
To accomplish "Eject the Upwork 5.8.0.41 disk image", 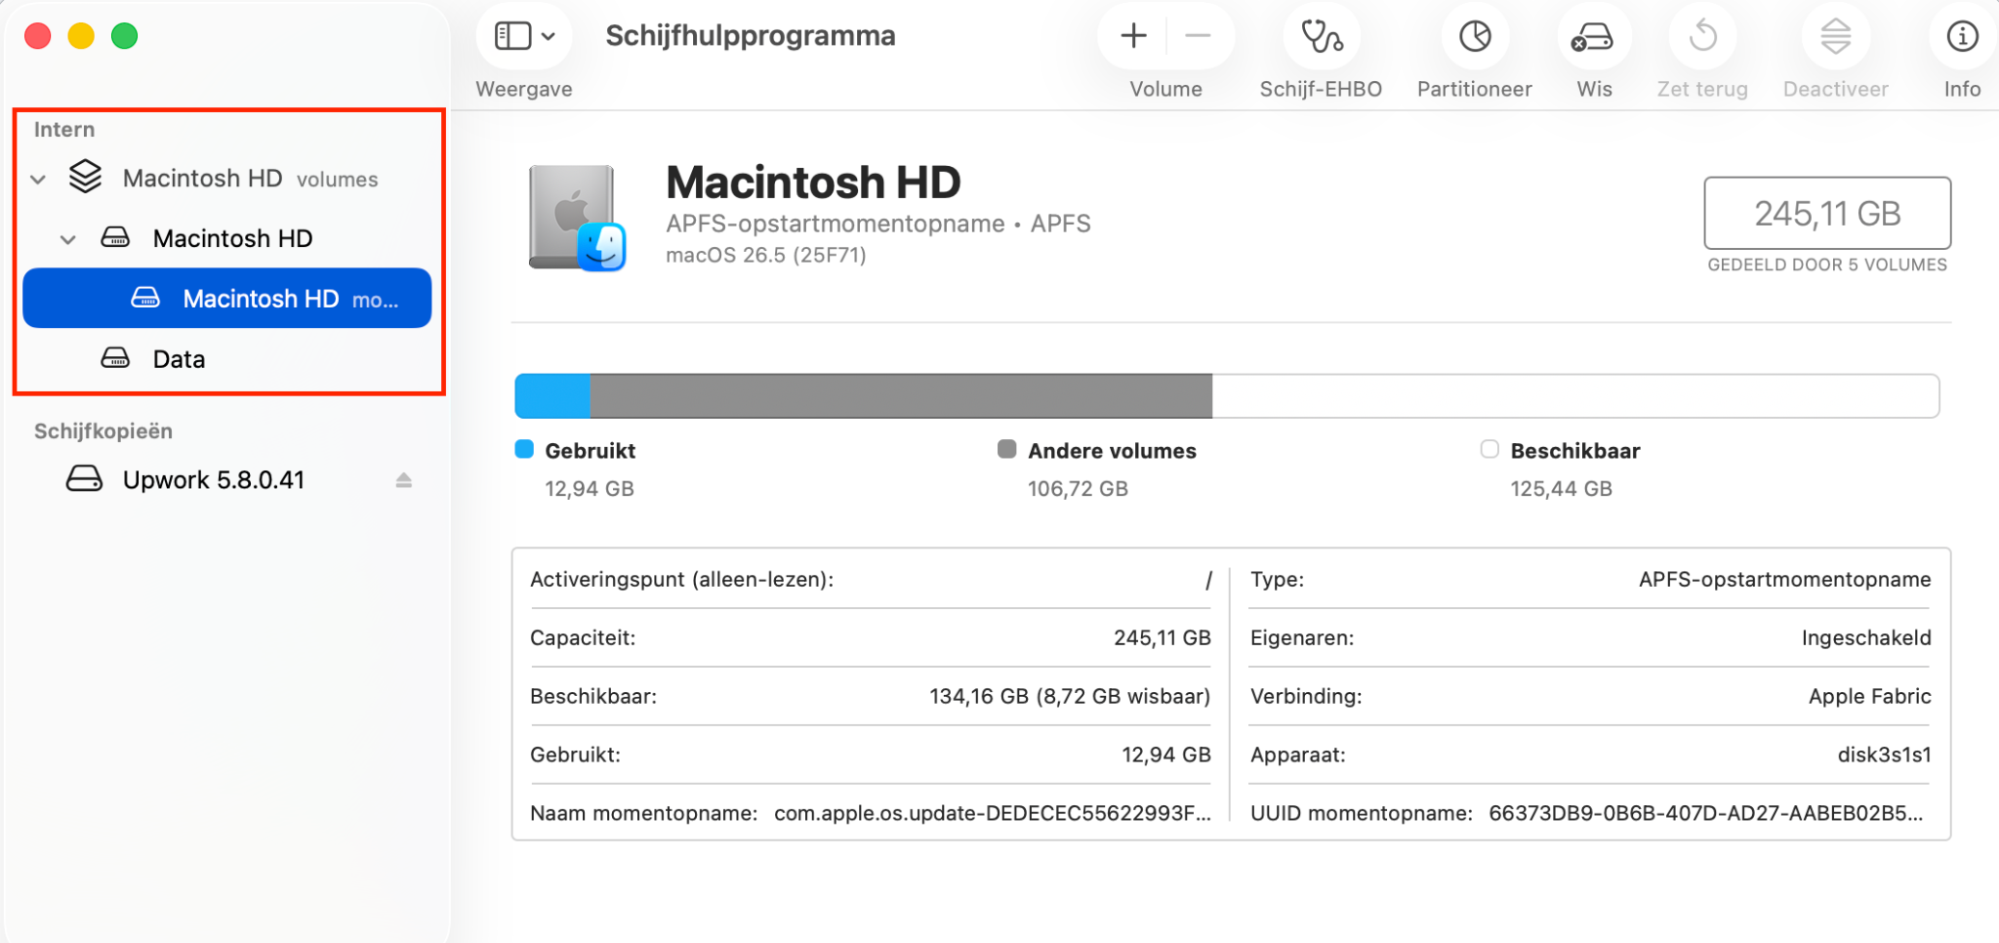I will coord(403,480).
